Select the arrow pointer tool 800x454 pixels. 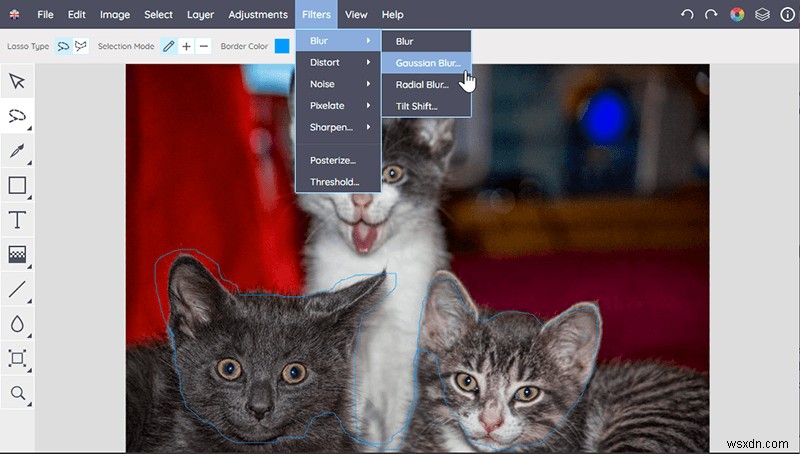click(x=17, y=81)
